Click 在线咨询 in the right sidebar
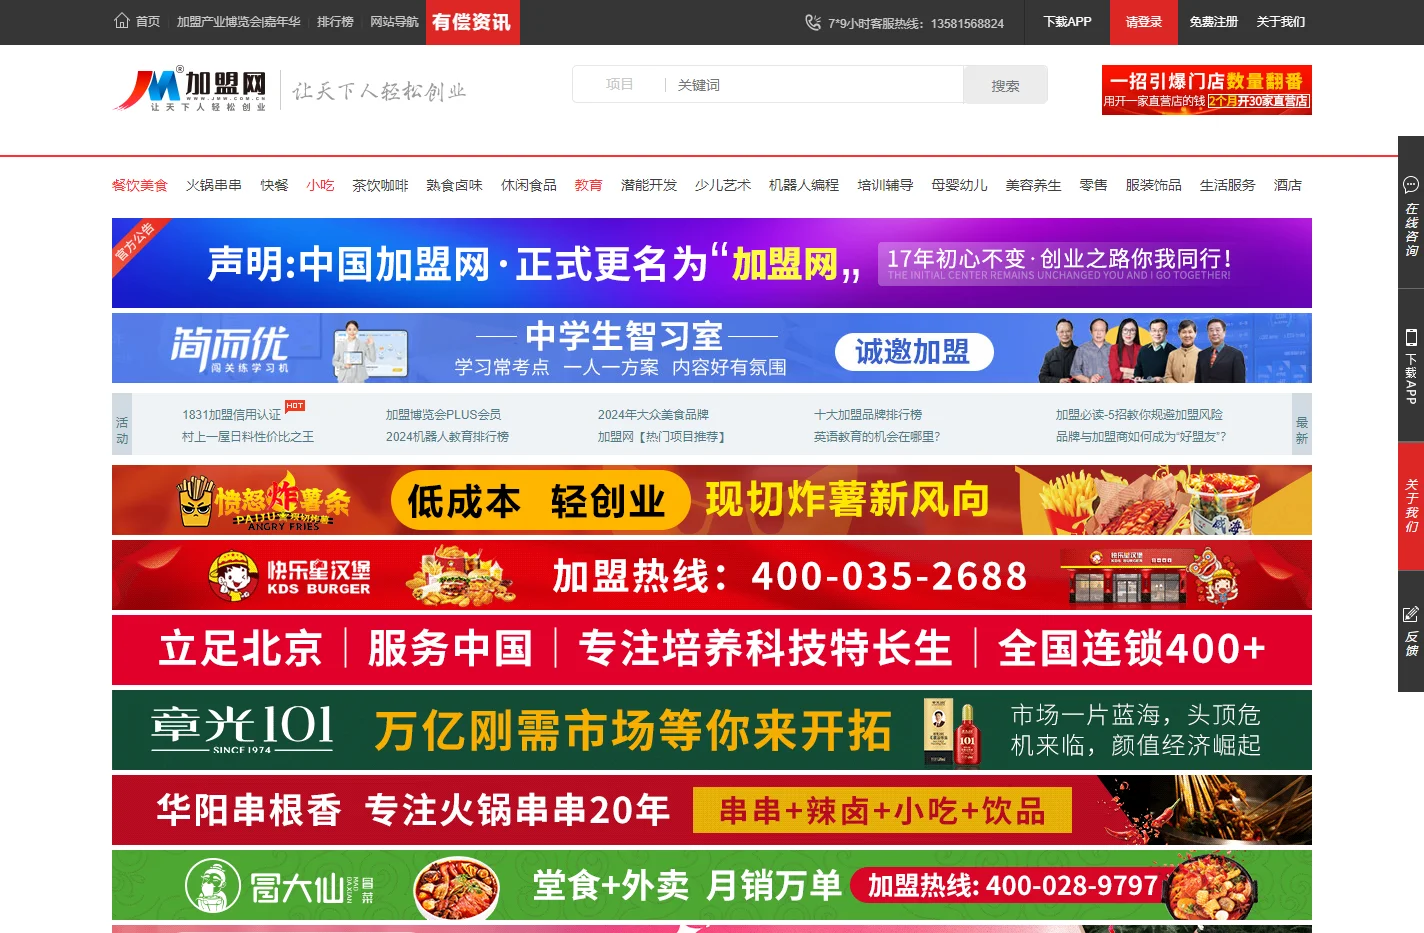1424x933 pixels. coord(1411,230)
